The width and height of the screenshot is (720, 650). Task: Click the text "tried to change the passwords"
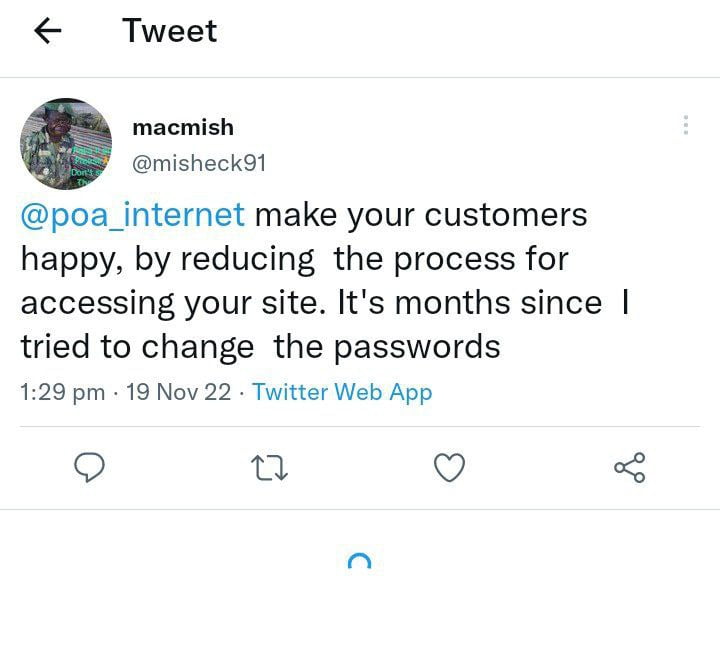tap(260, 347)
